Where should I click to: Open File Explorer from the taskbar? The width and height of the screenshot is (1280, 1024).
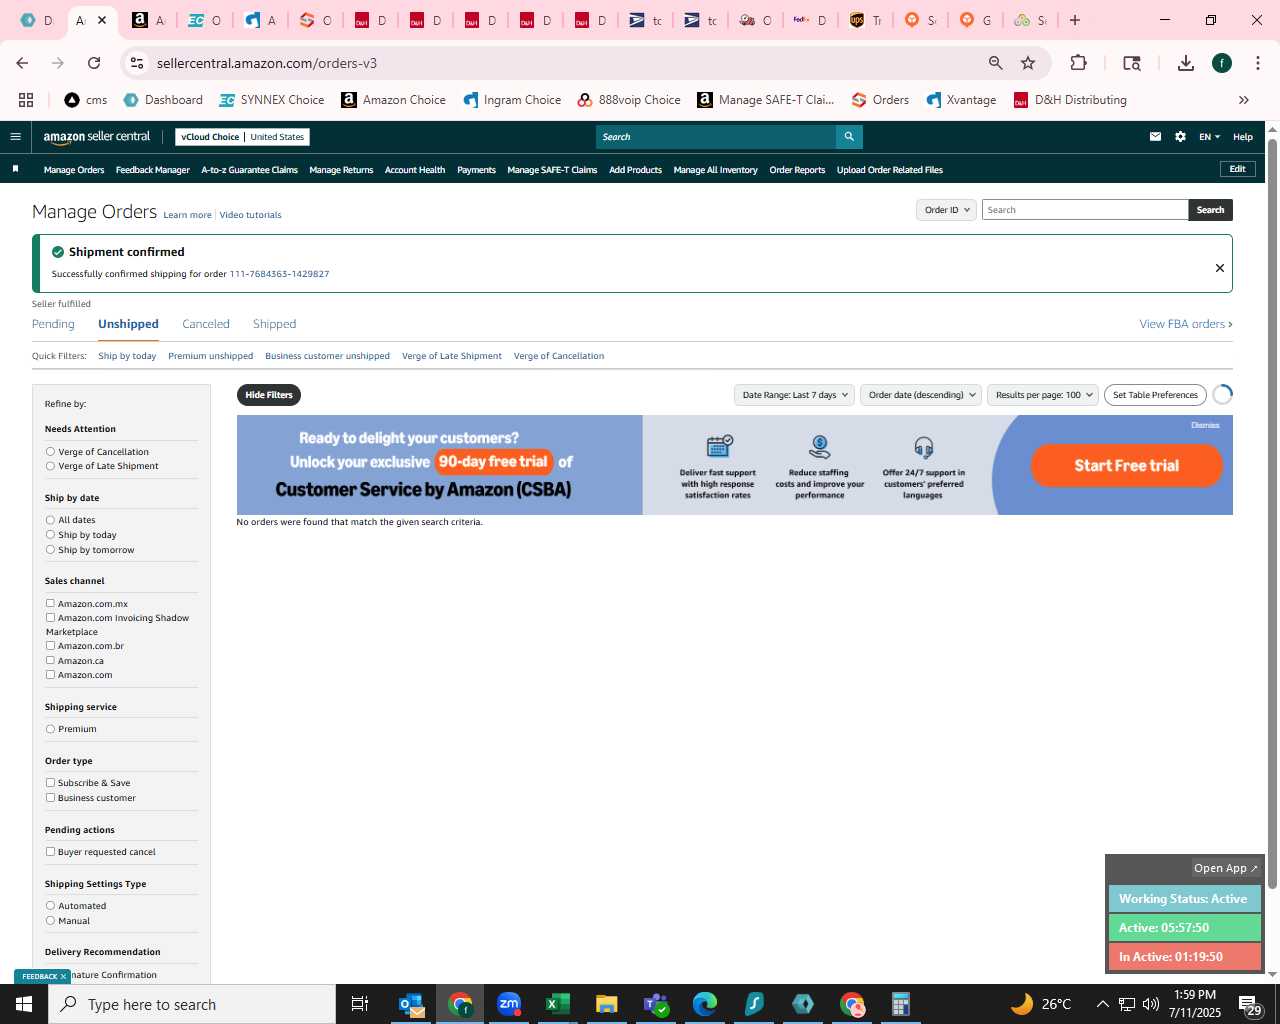coord(606,1004)
